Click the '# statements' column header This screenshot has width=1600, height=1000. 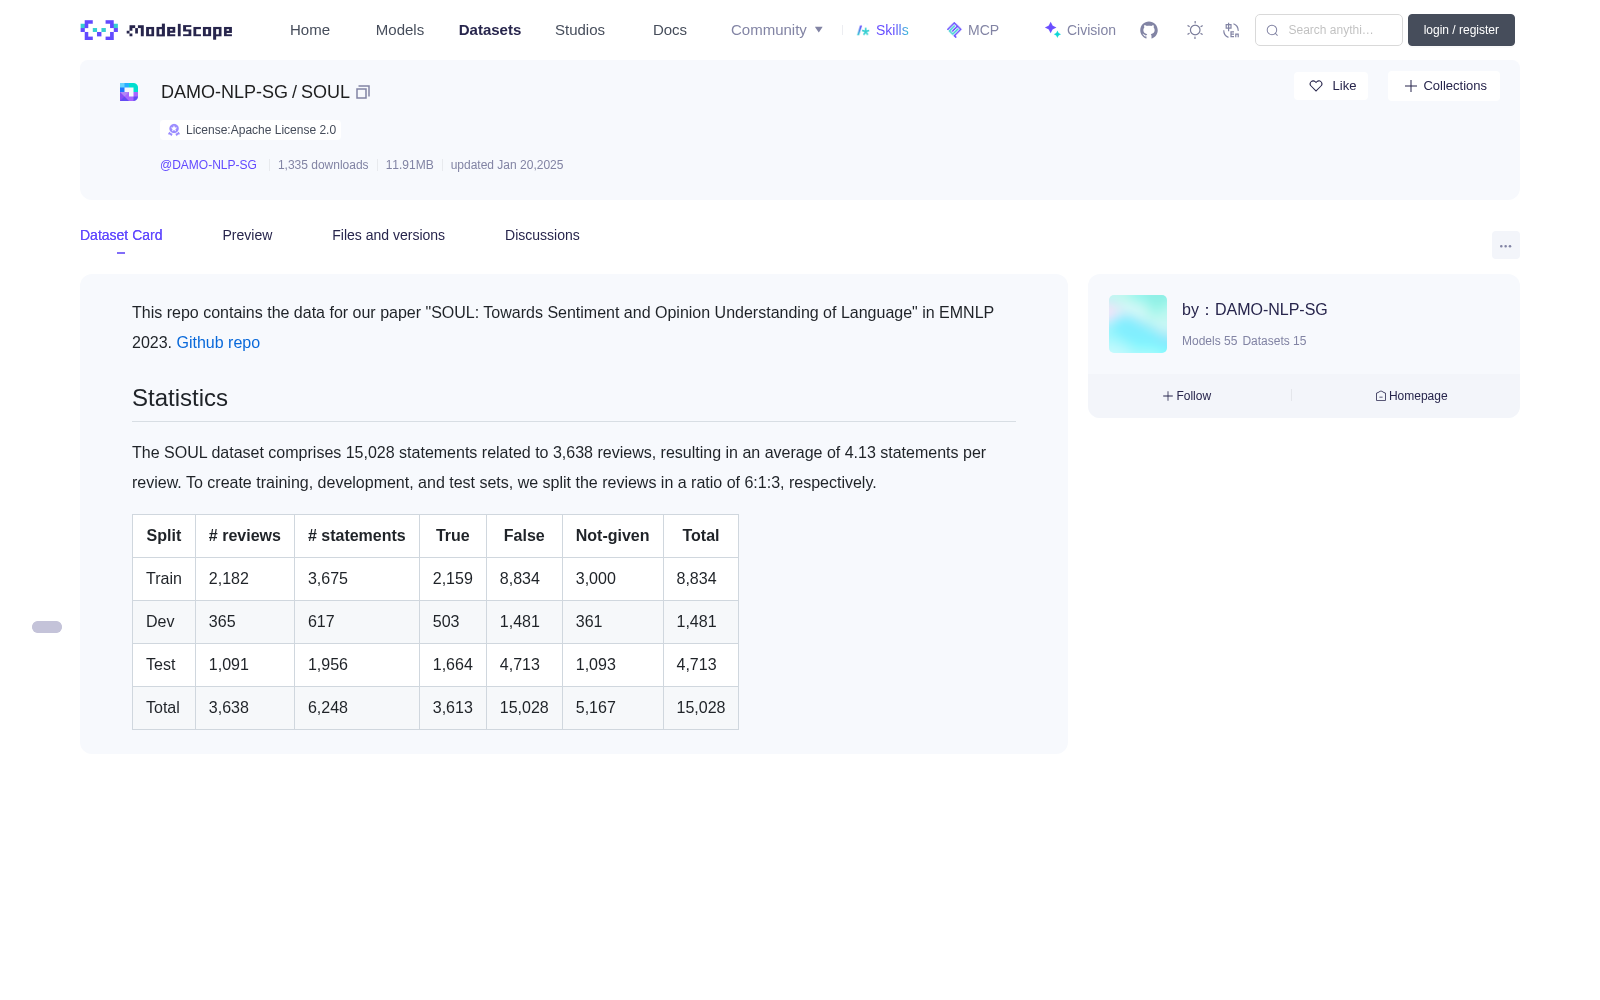coord(357,536)
